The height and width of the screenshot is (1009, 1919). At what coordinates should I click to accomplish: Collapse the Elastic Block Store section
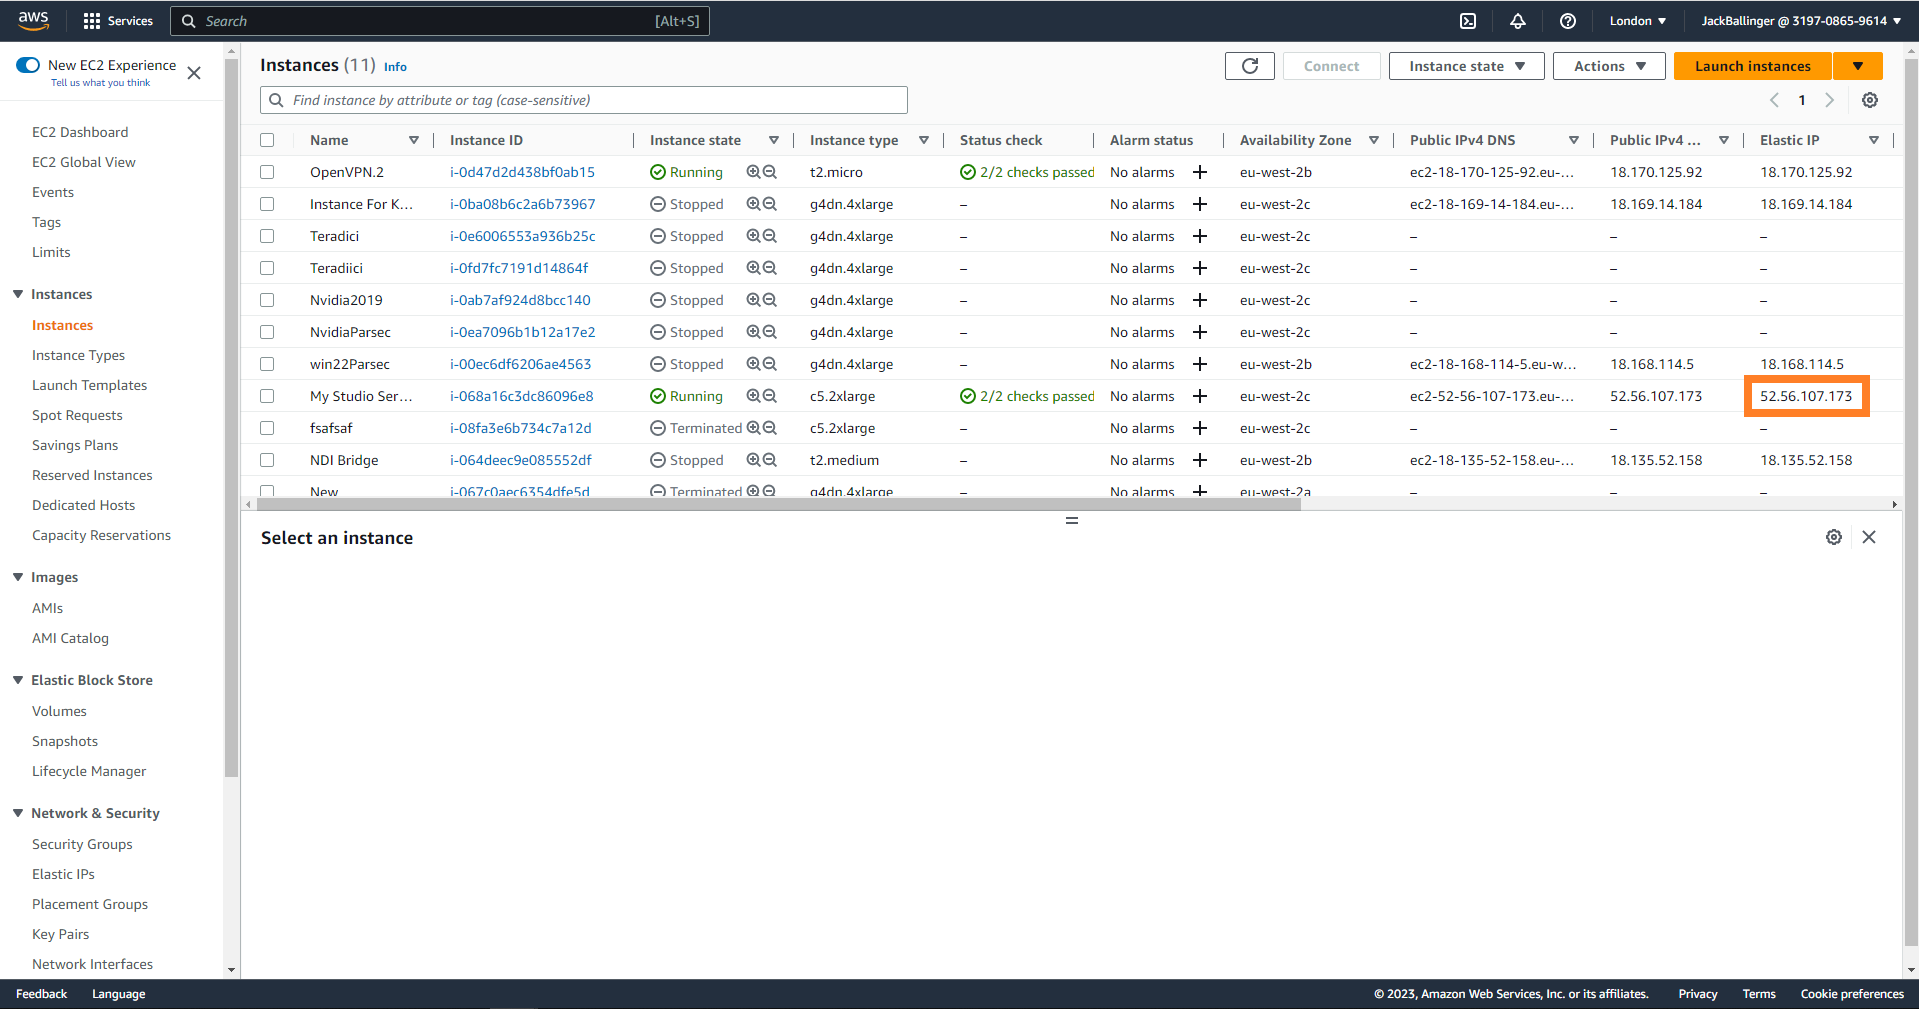click(x=18, y=680)
